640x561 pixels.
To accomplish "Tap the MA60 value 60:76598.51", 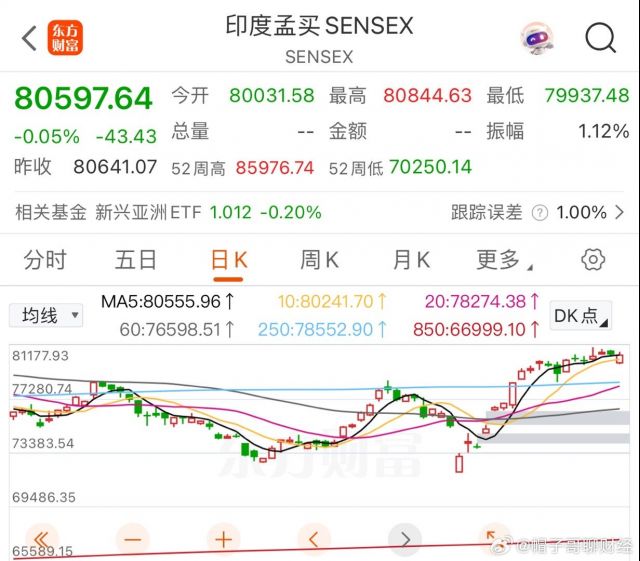I will click(177, 329).
